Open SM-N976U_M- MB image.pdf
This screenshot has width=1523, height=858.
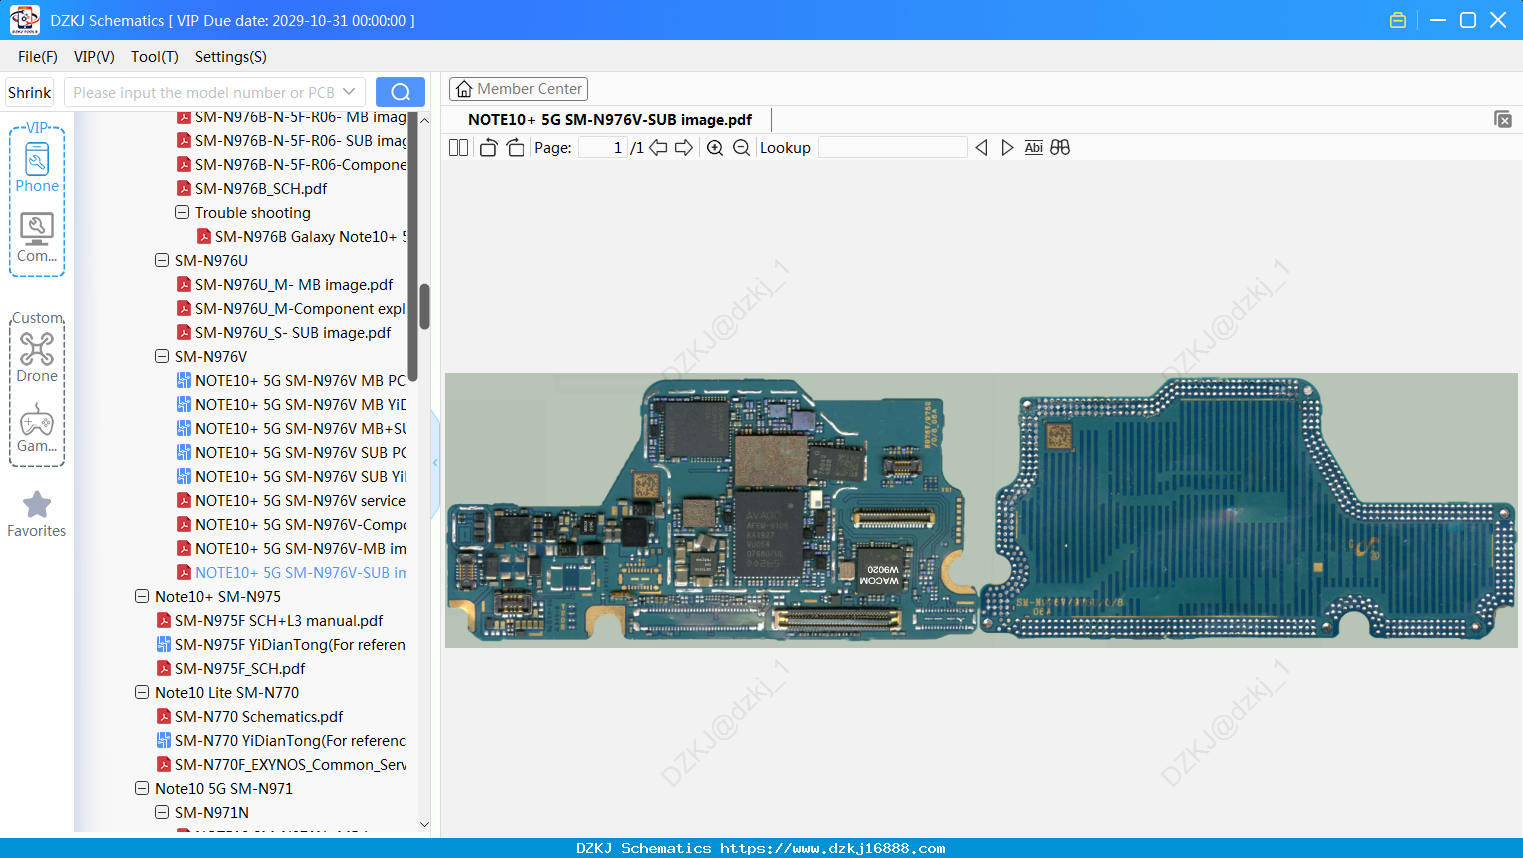tap(294, 285)
